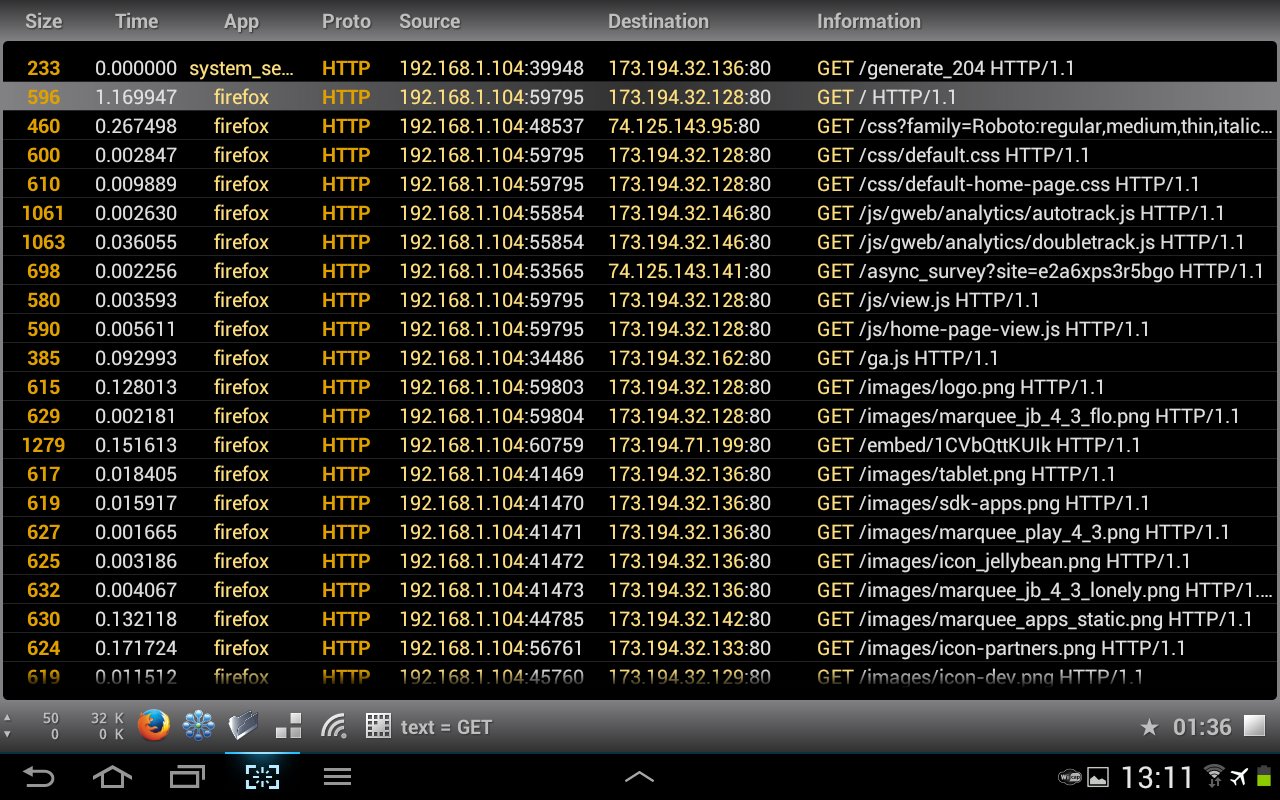Tap the screenshot capture icon in navigation bar
Viewport: 1280px width, 800px height.
pyautogui.click(x=262, y=777)
